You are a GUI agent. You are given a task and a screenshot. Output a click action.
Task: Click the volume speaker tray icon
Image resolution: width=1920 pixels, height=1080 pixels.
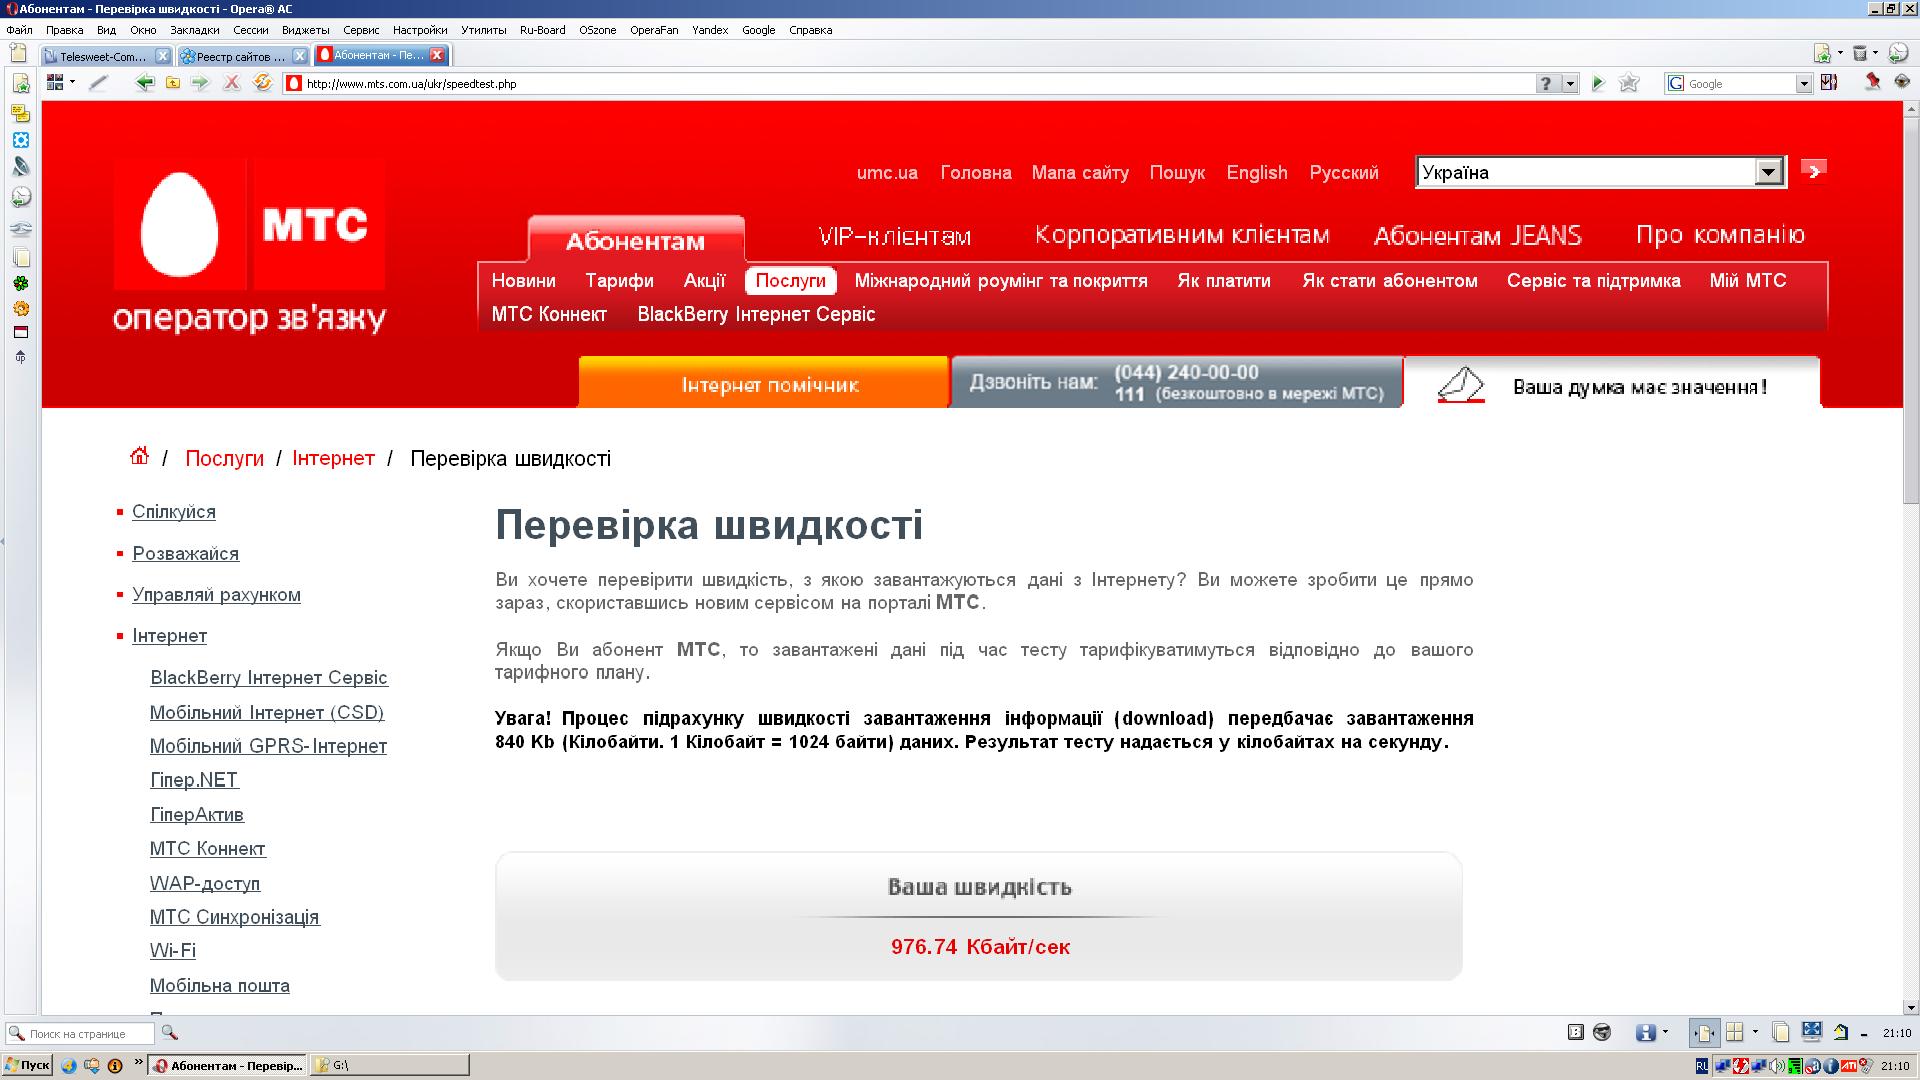tap(1777, 1066)
